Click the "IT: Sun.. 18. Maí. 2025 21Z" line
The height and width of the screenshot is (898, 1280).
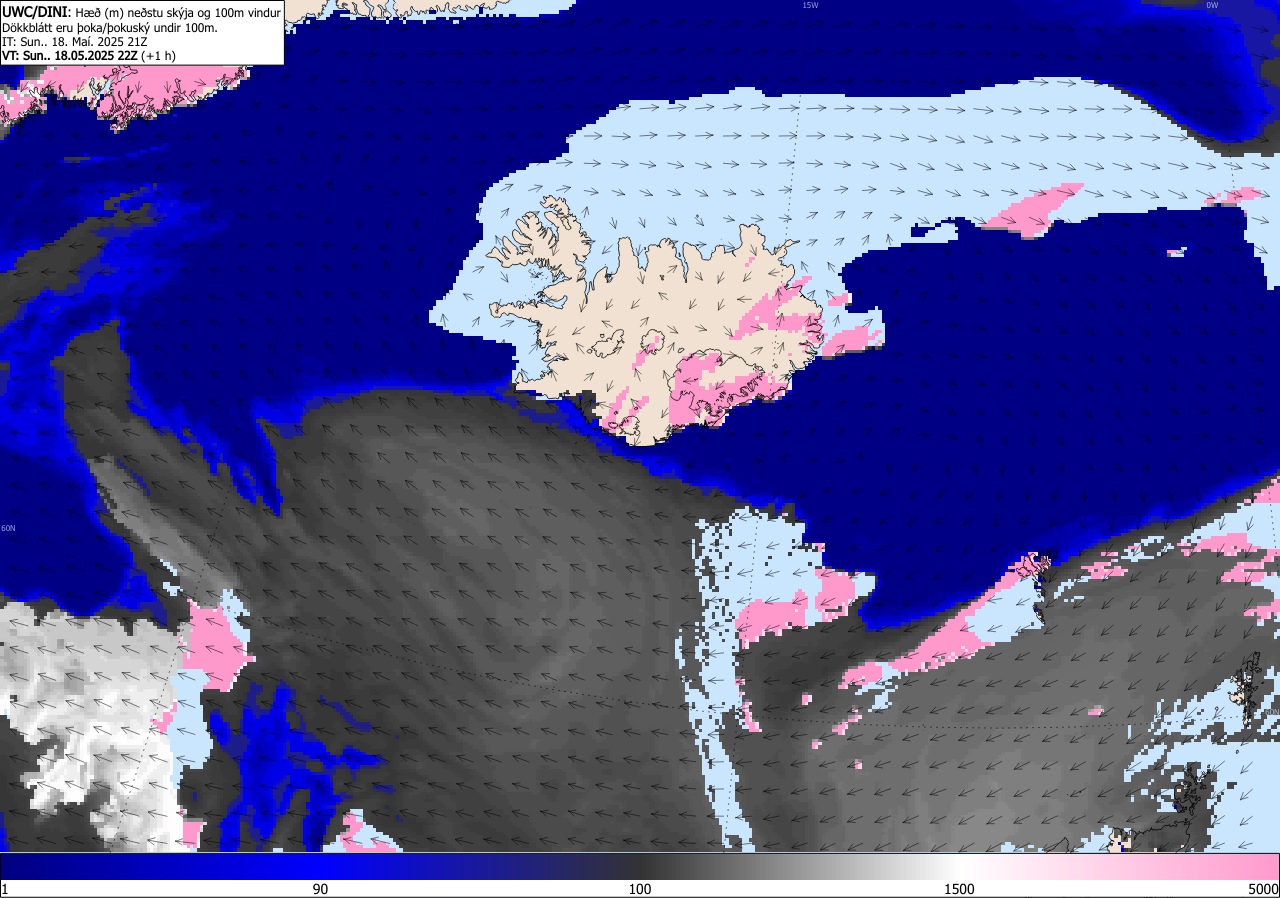pos(74,41)
